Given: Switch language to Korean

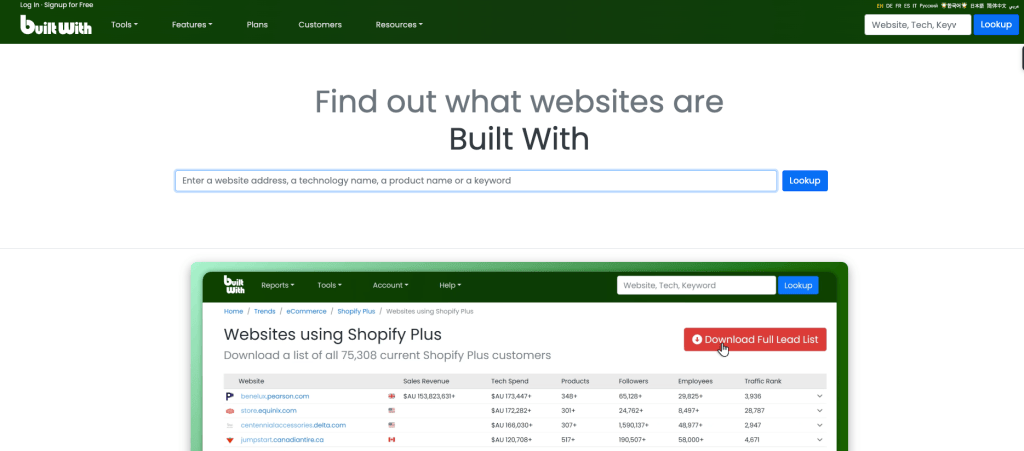Looking at the screenshot, I should [x=953, y=6].
